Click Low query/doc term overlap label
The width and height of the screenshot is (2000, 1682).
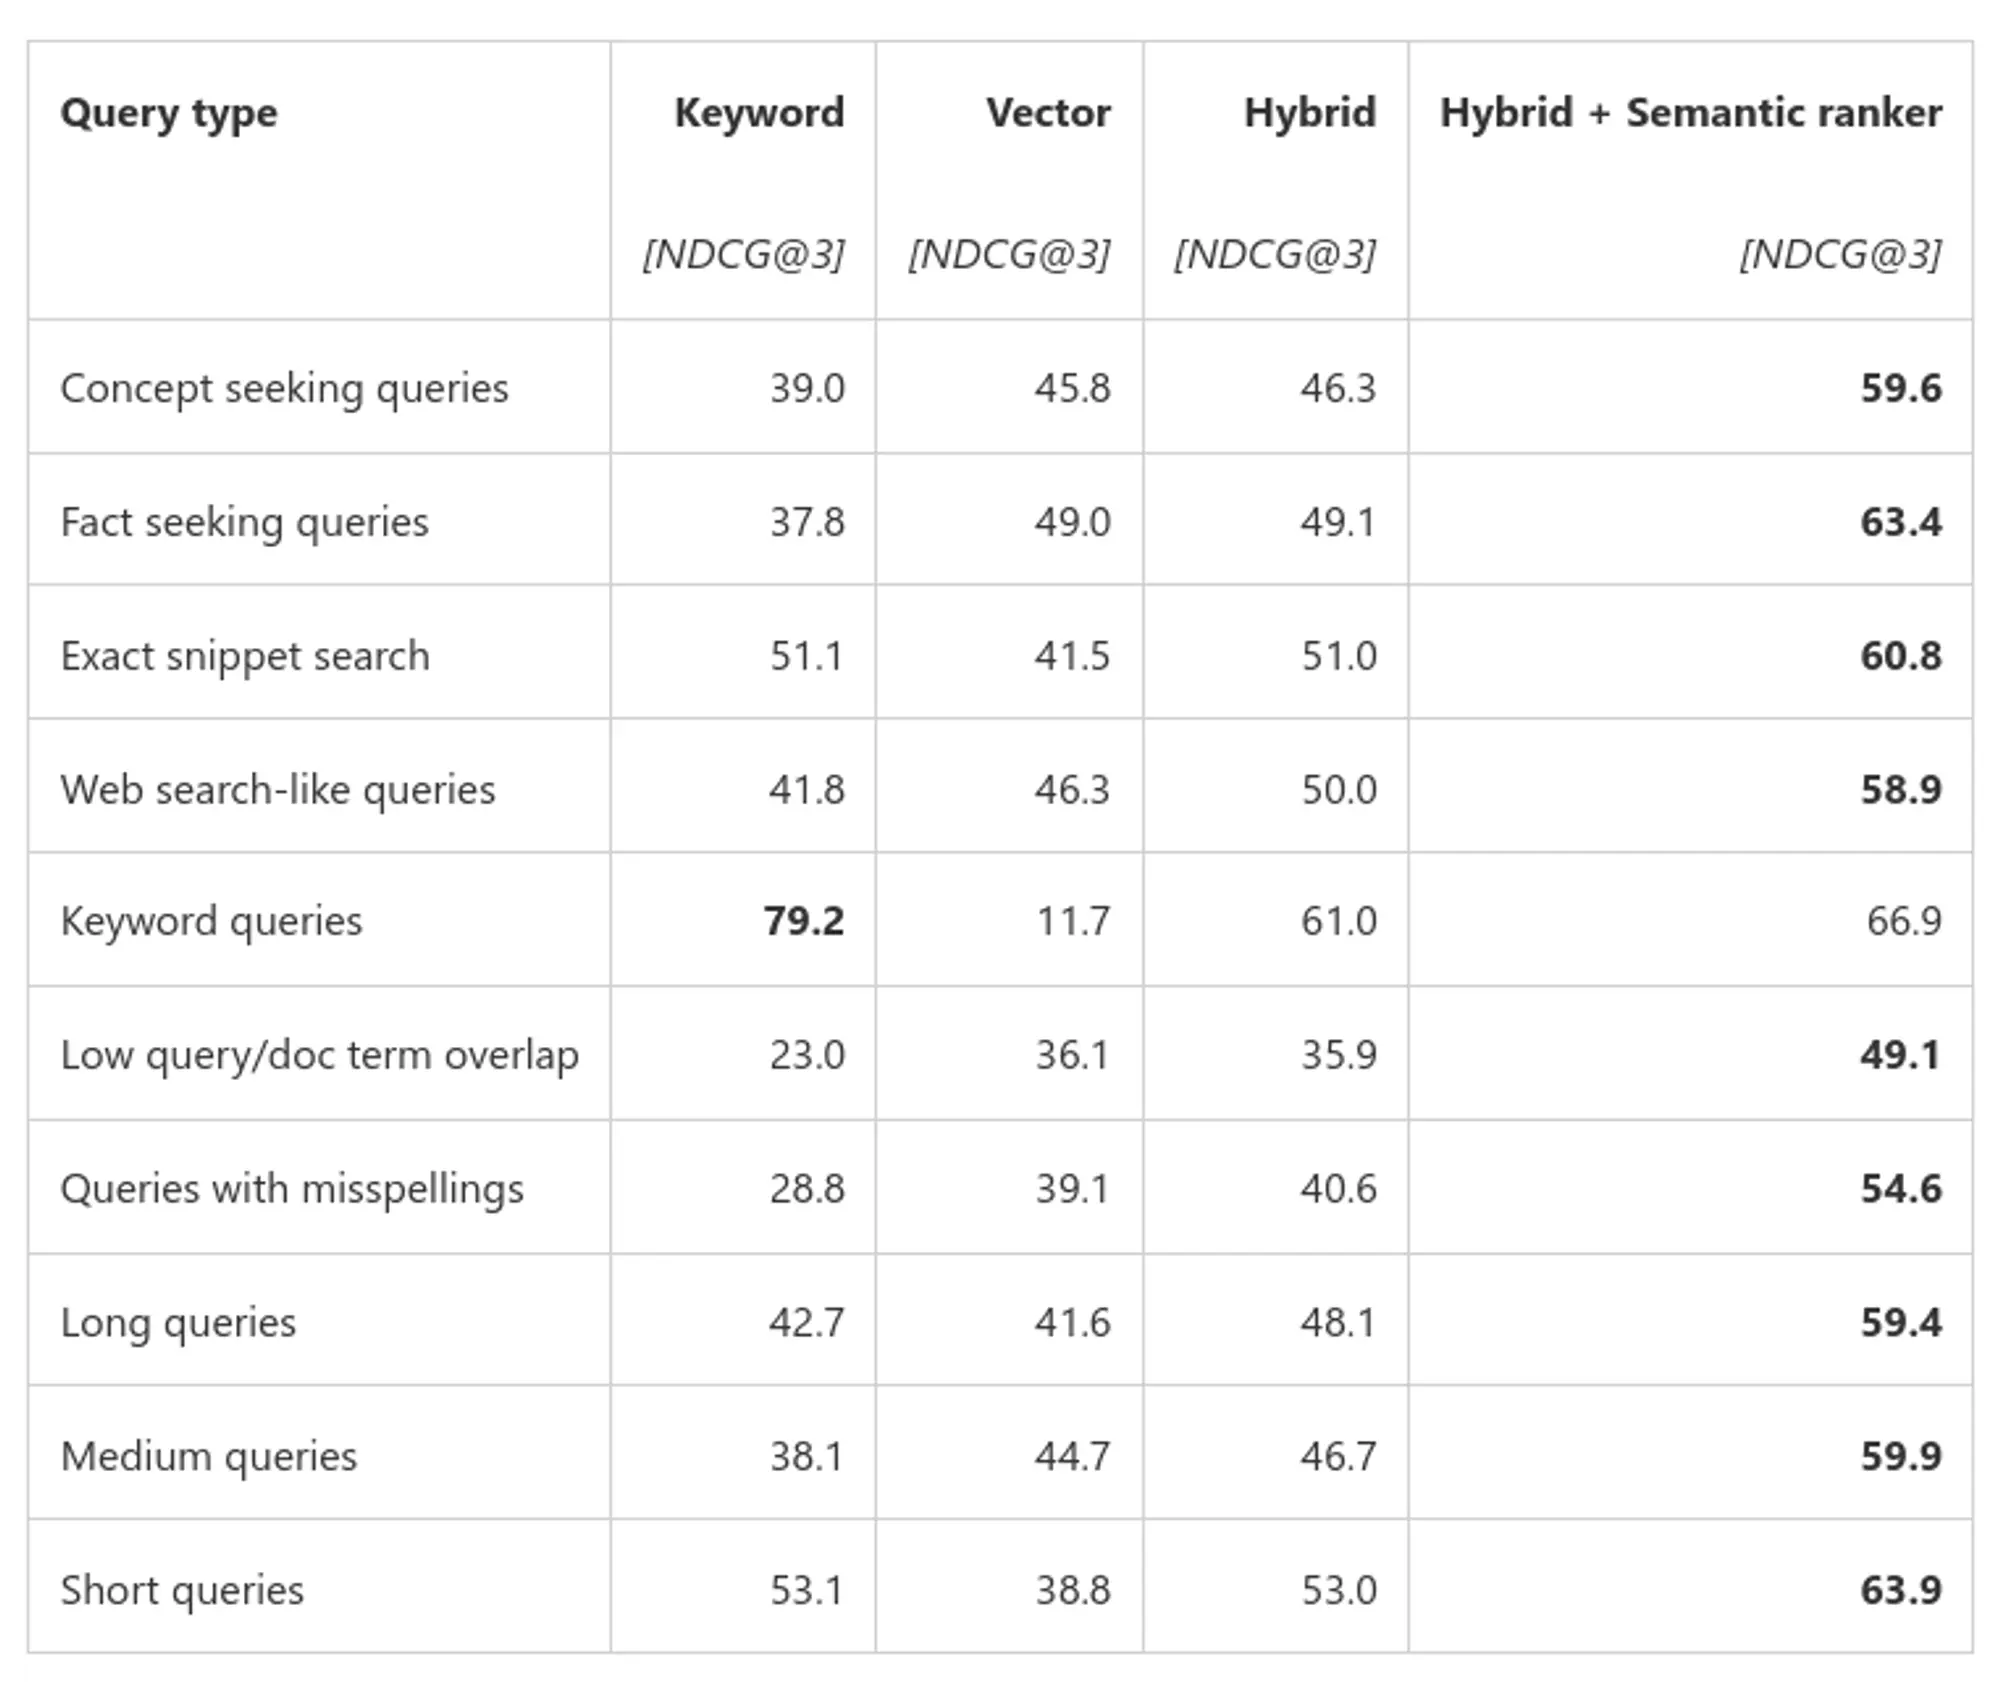point(319,1055)
